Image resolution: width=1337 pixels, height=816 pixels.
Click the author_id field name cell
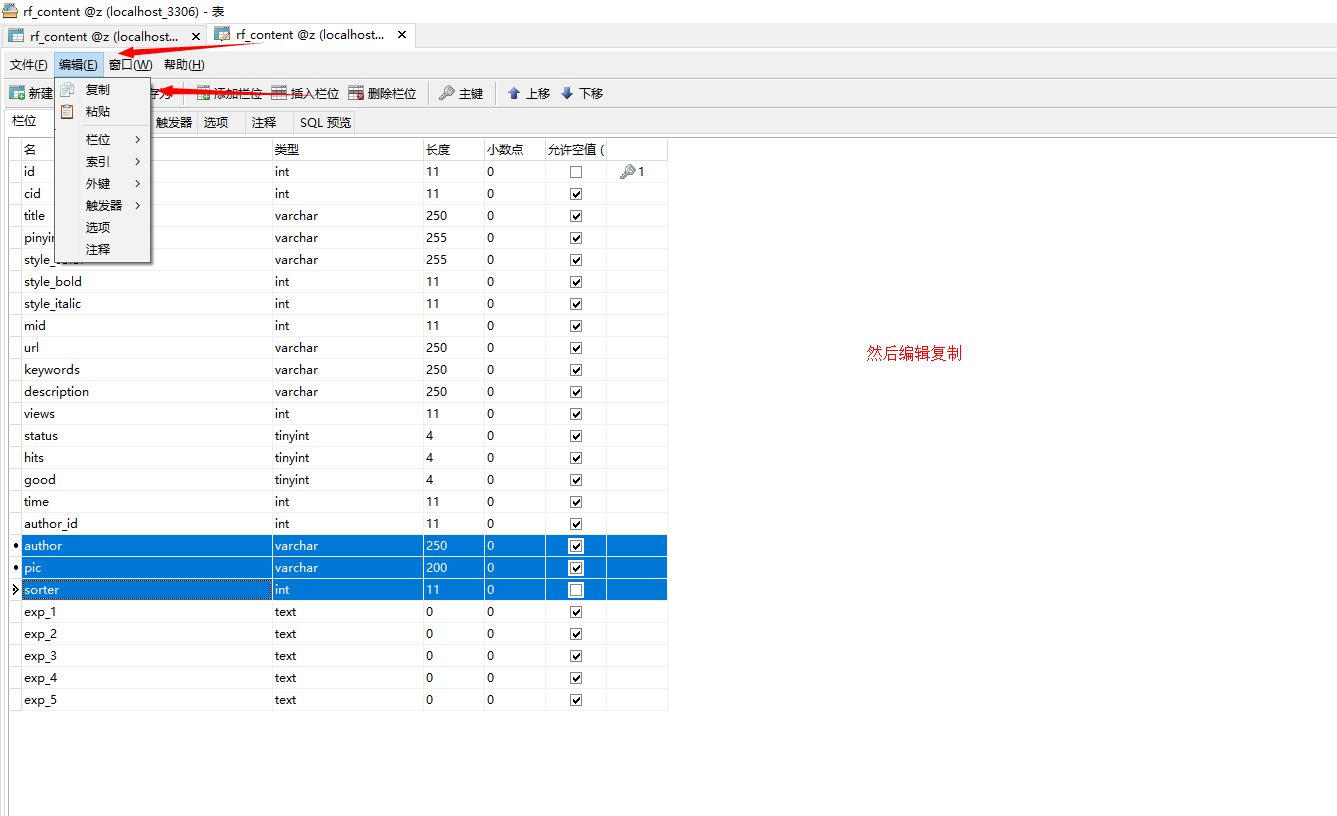coord(147,524)
